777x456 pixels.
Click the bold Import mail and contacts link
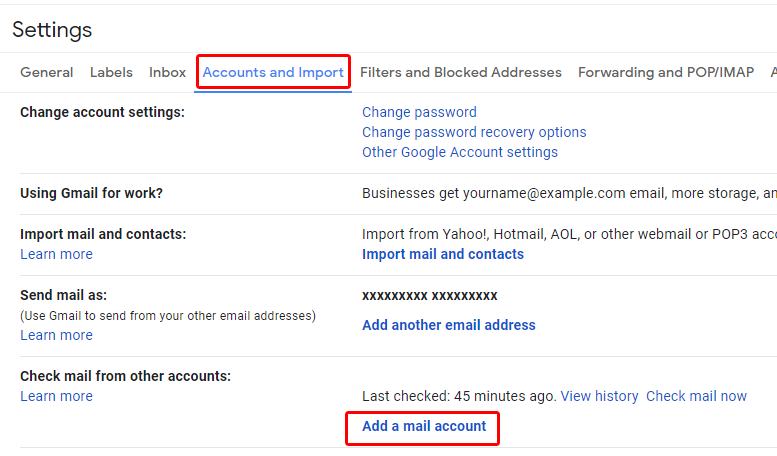[443, 254]
